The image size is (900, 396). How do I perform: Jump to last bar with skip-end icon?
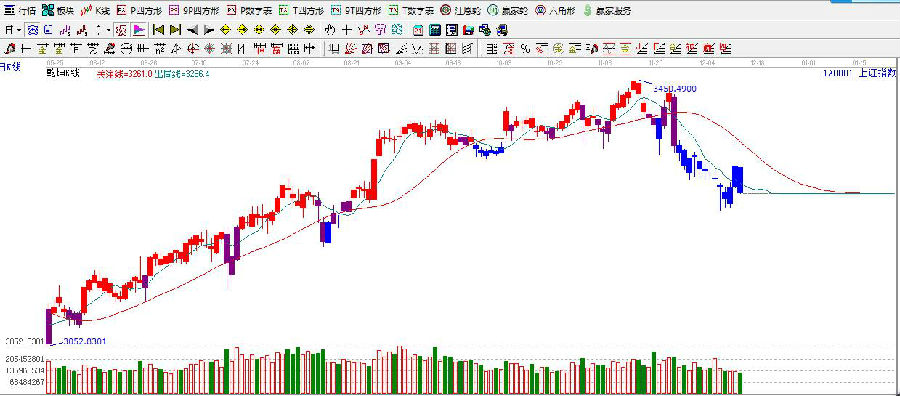coord(175,30)
